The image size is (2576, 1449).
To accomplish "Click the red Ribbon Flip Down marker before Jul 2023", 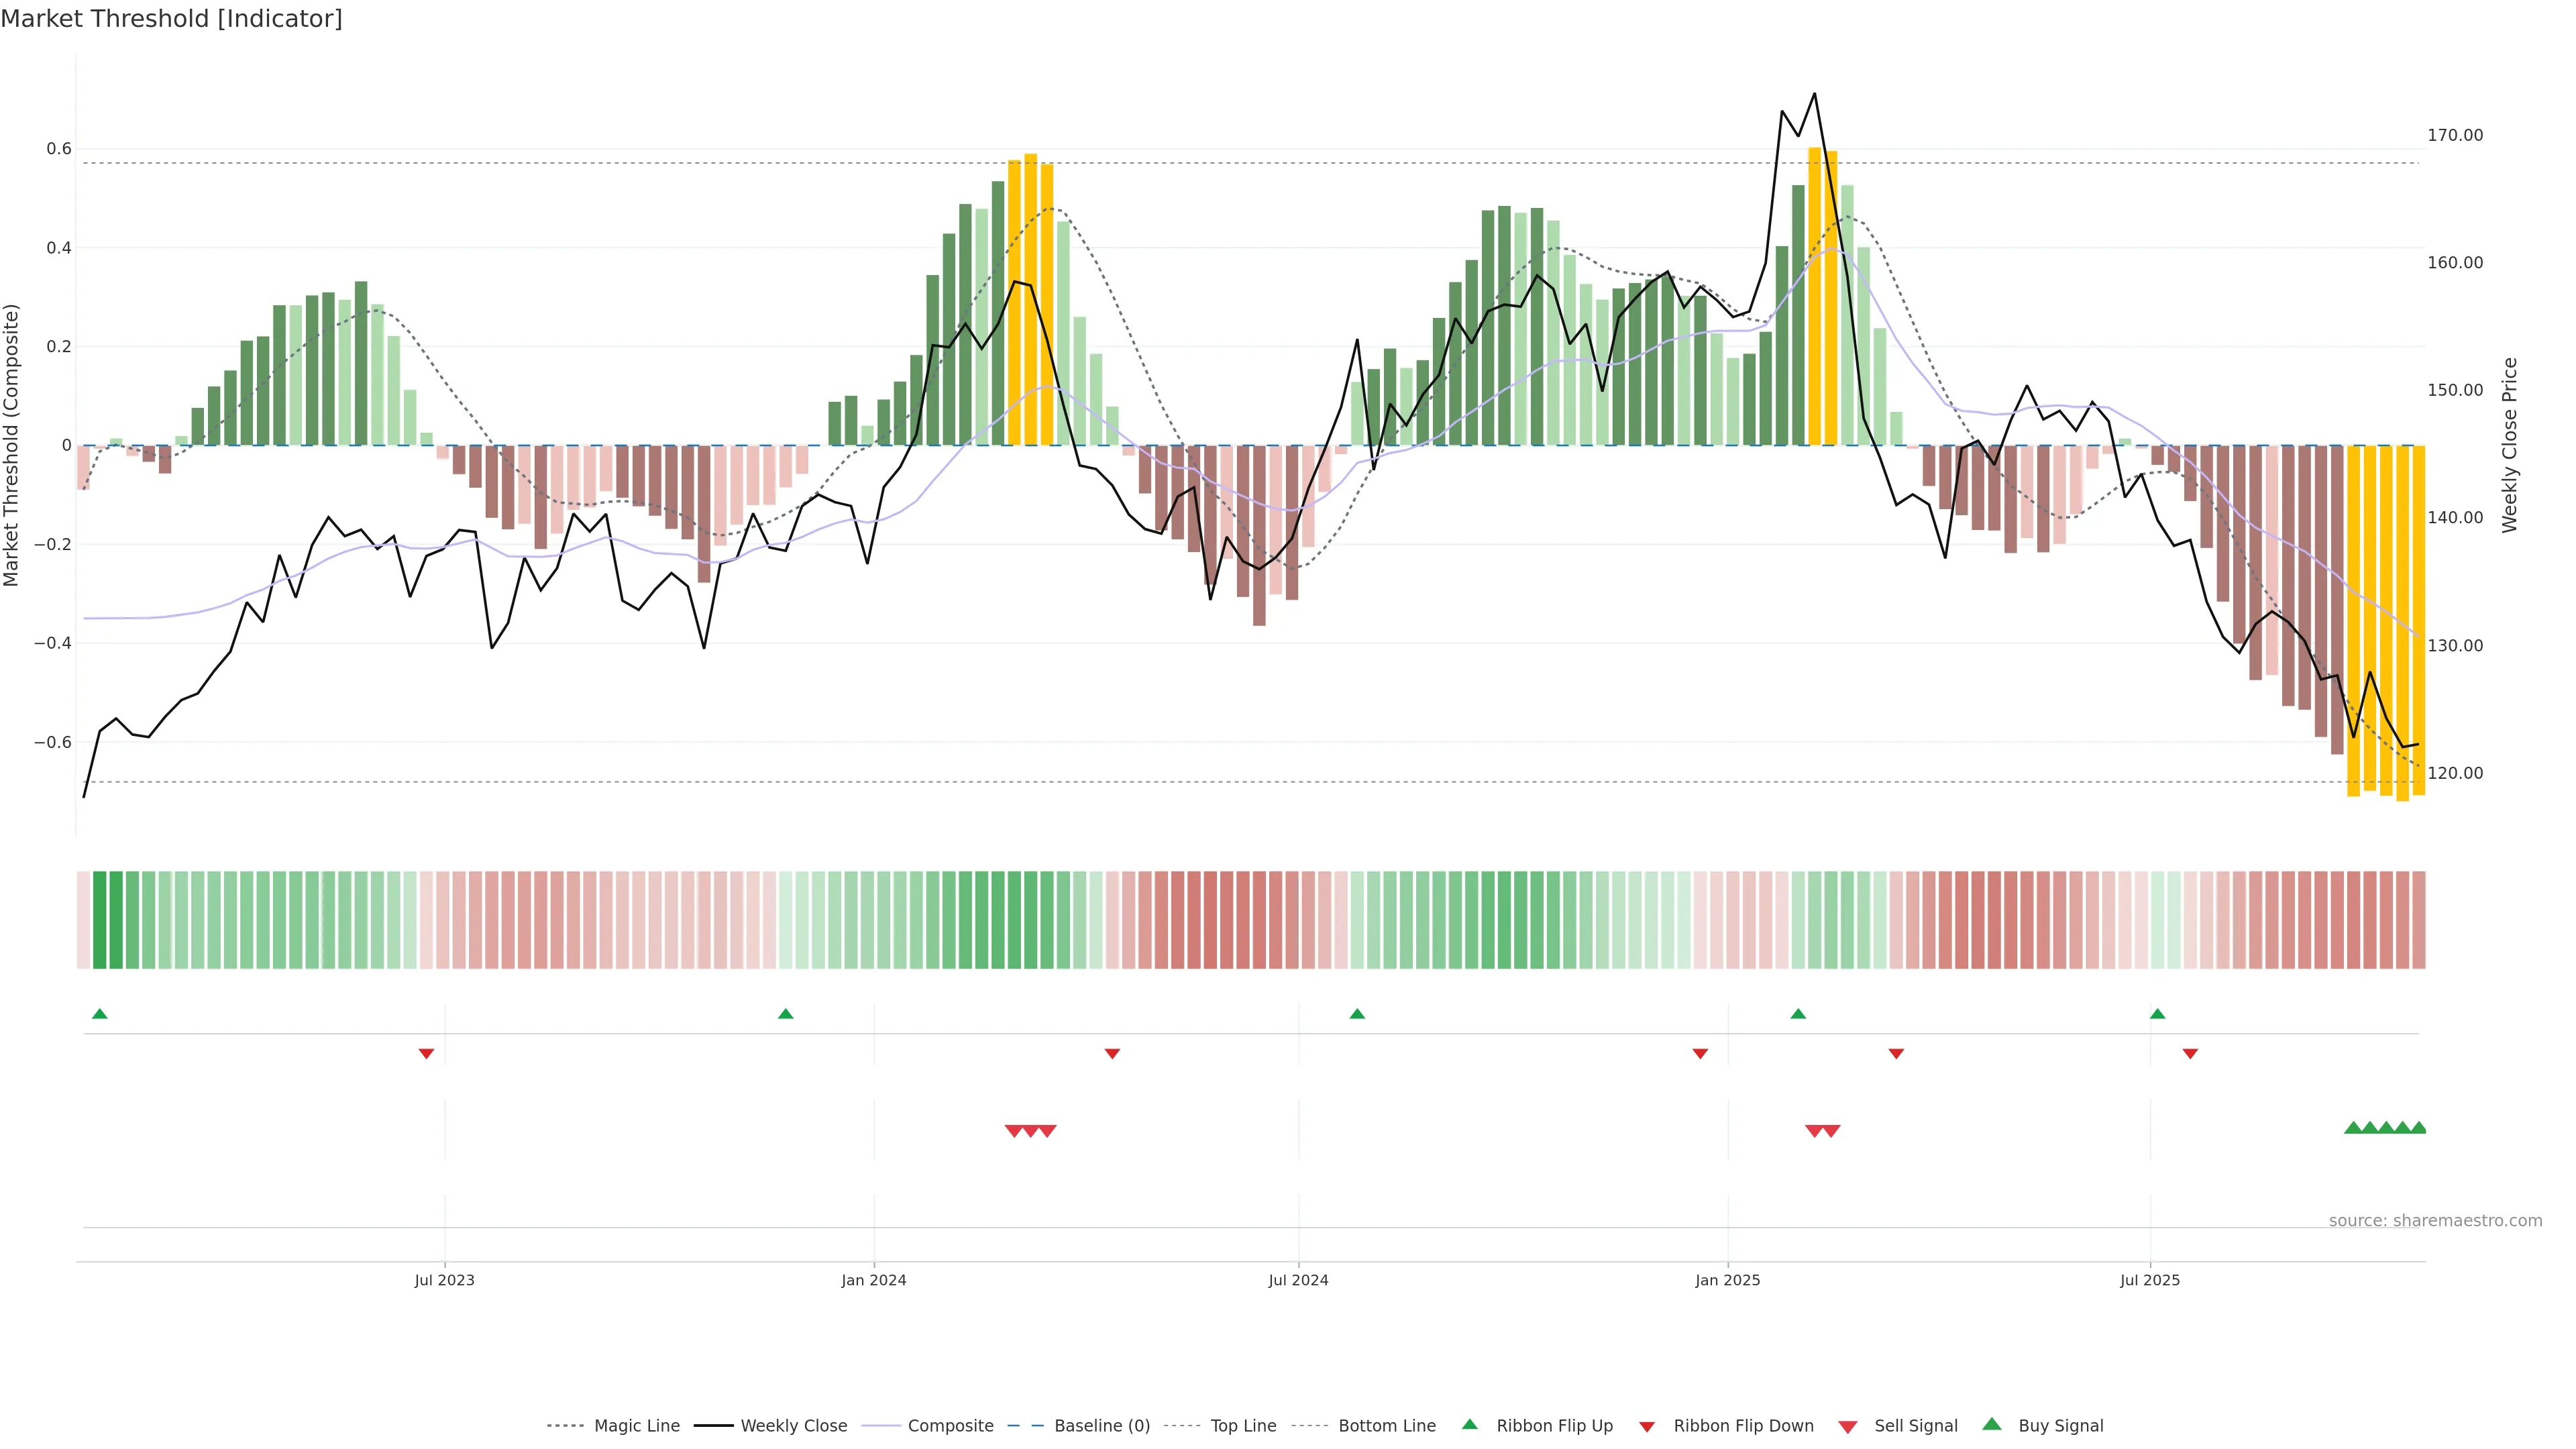I will (x=426, y=1053).
